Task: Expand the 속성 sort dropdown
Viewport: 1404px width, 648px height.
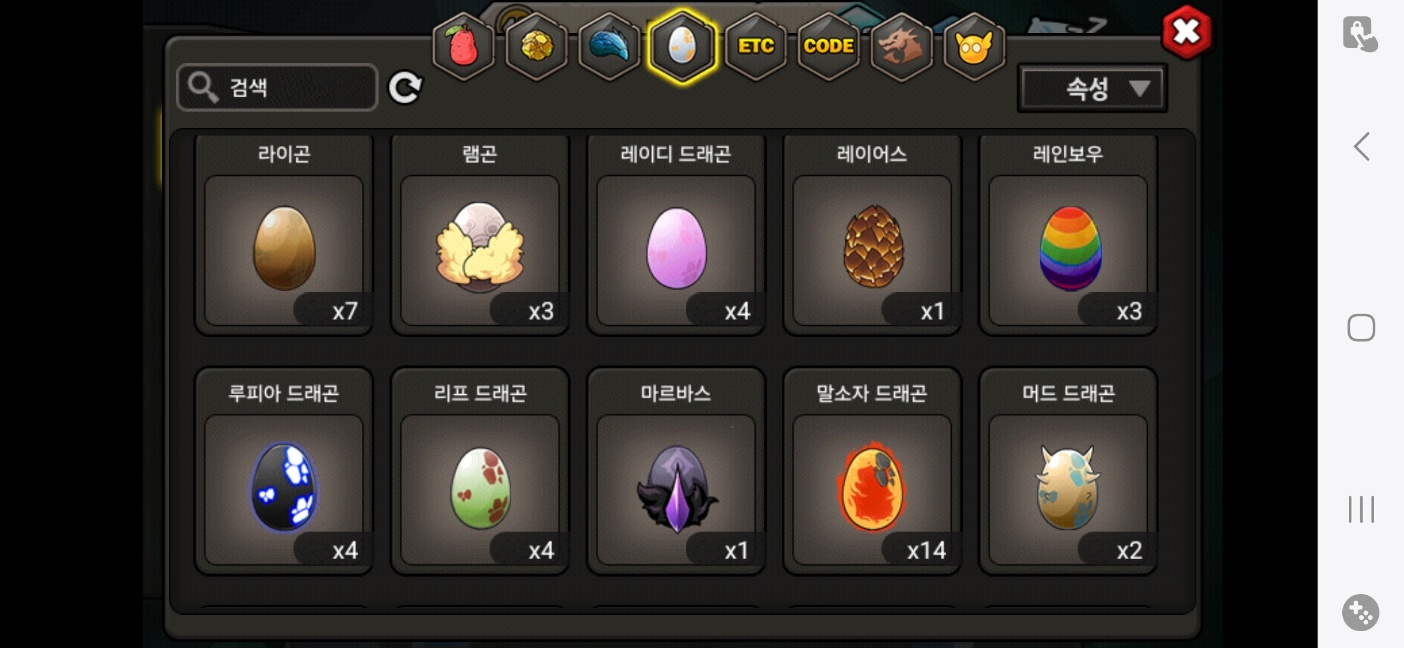Action: 1092,89
